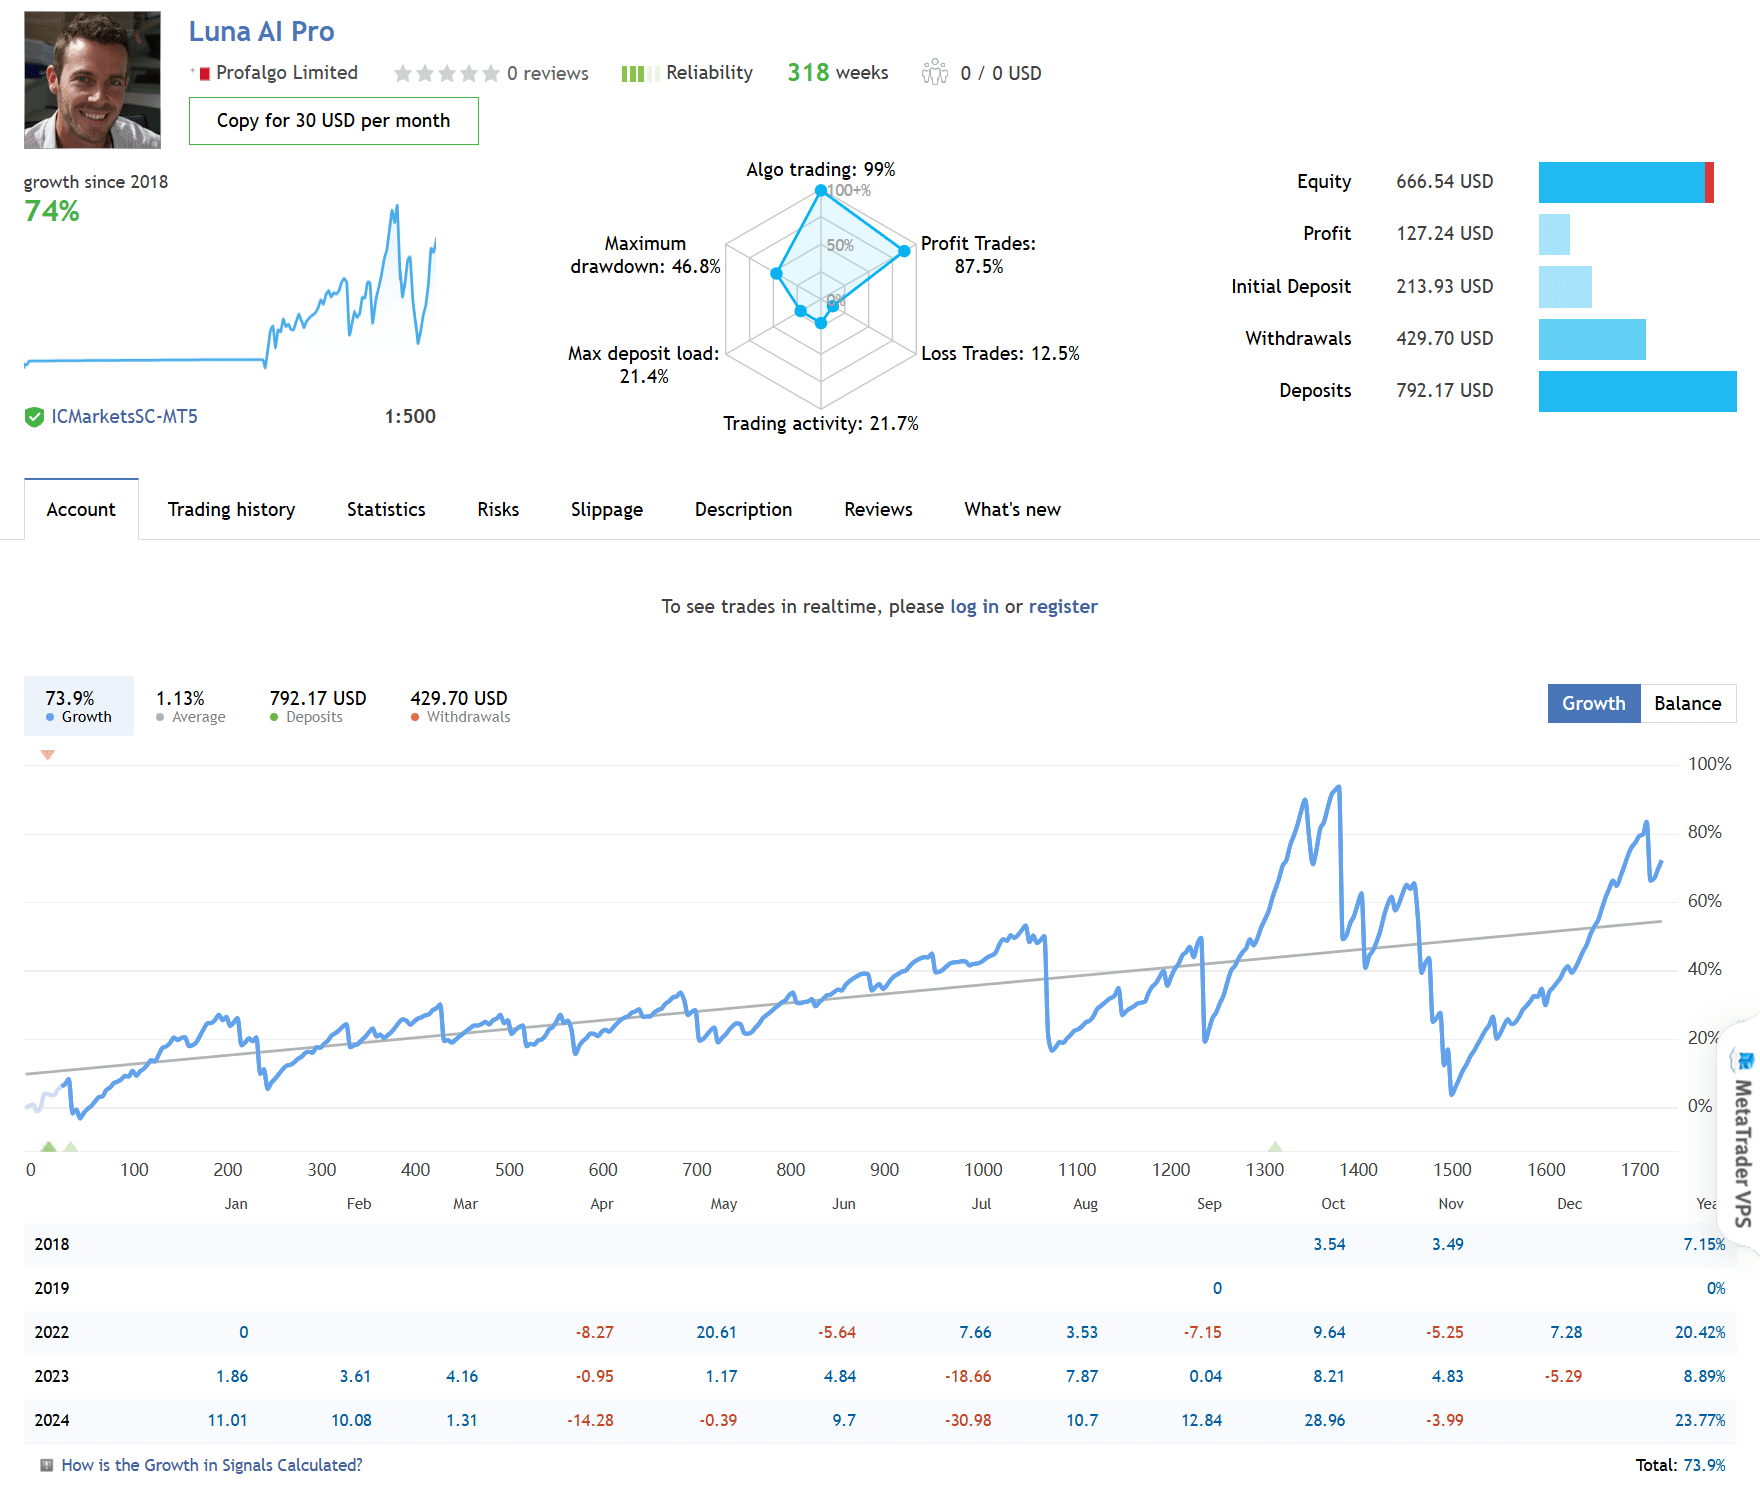Open the author's profile photo
The height and width of the screenshot is (1488, 1760).
coord(92,80)
